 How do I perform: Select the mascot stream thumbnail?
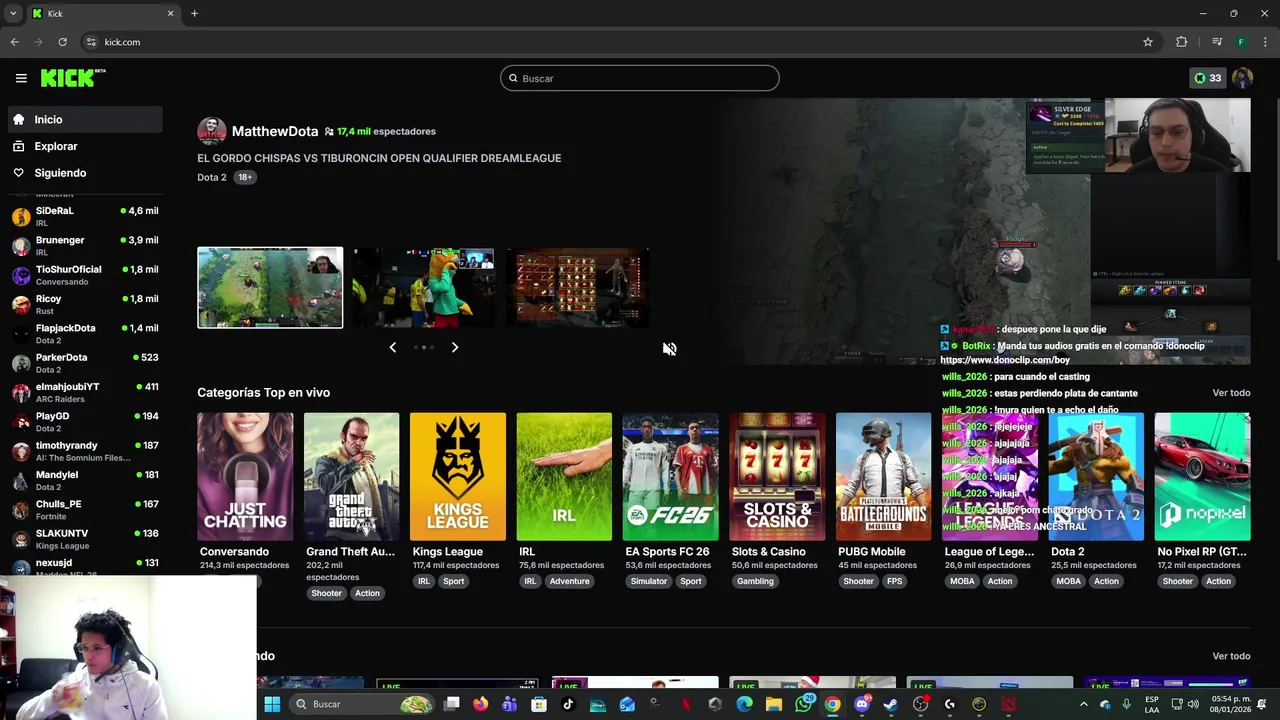click(x=423, y=287)
